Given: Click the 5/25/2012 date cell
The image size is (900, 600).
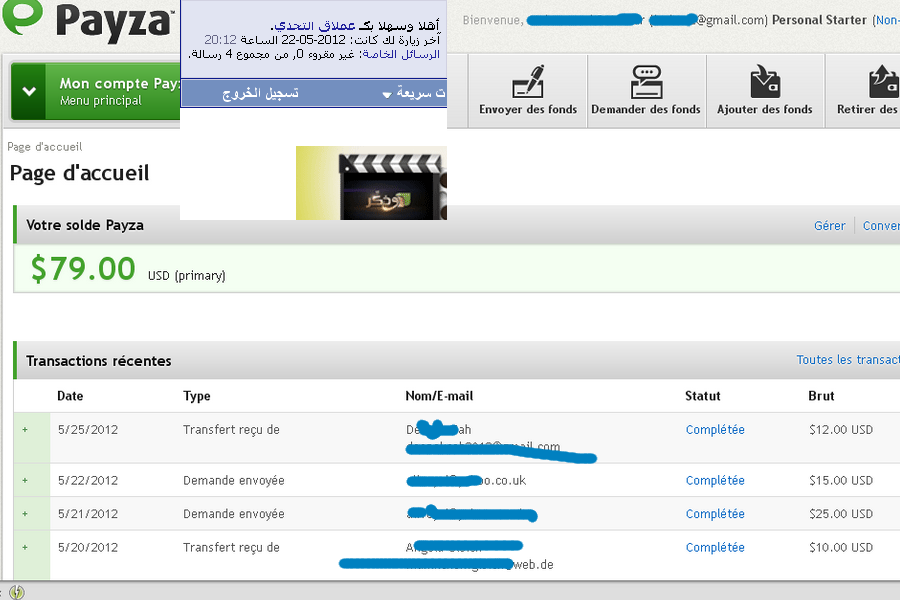Looking at the screenshot, I should coord(88,429).
